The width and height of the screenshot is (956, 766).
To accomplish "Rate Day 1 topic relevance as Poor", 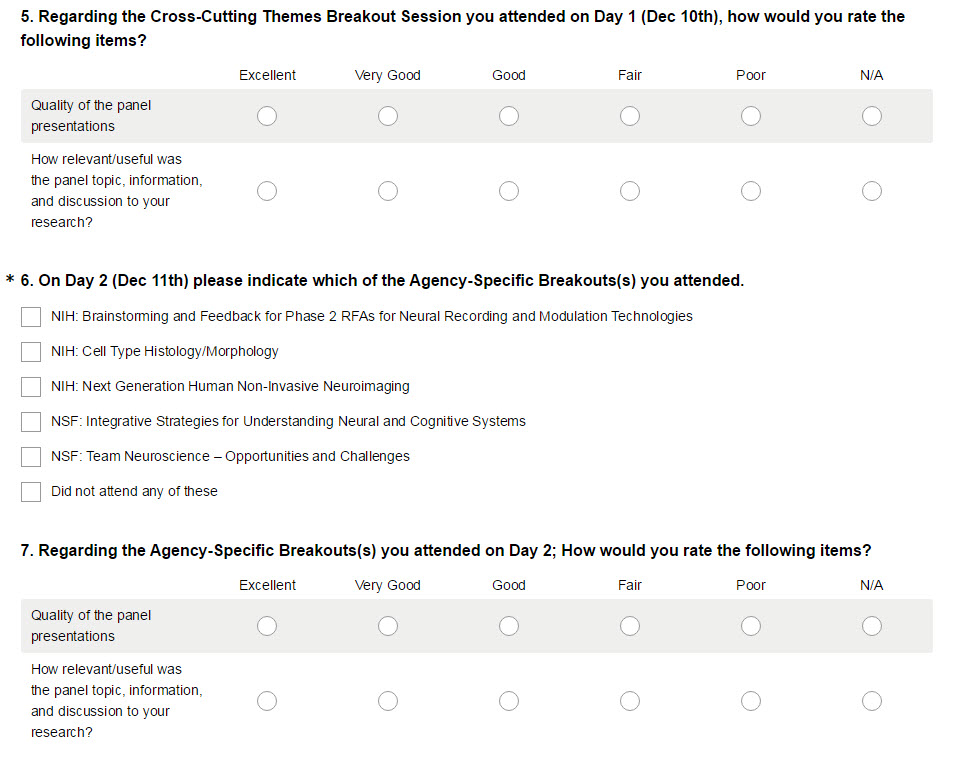I will [751, 191].
